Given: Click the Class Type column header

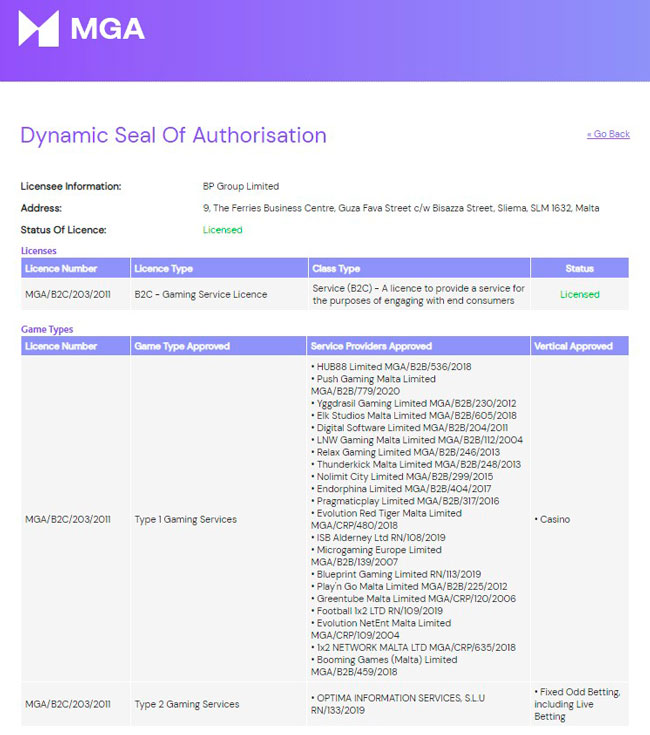Looking at the screenshot, I should (336, 268).
